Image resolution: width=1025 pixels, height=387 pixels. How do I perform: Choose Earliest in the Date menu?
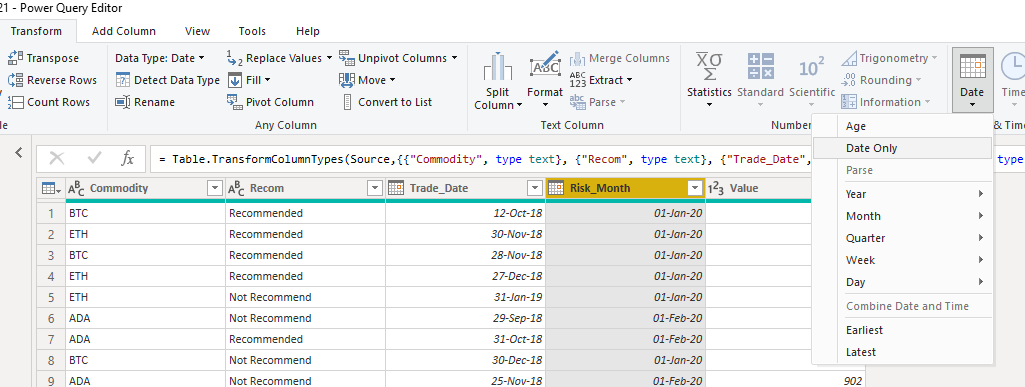tap(902, 330)
